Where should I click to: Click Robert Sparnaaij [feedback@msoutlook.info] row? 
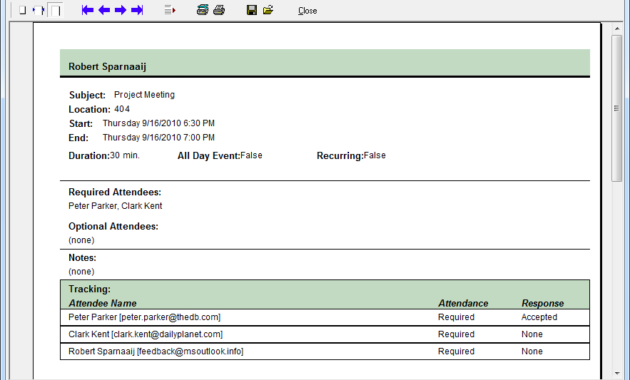pyautogui.click(x=325, y=351)
